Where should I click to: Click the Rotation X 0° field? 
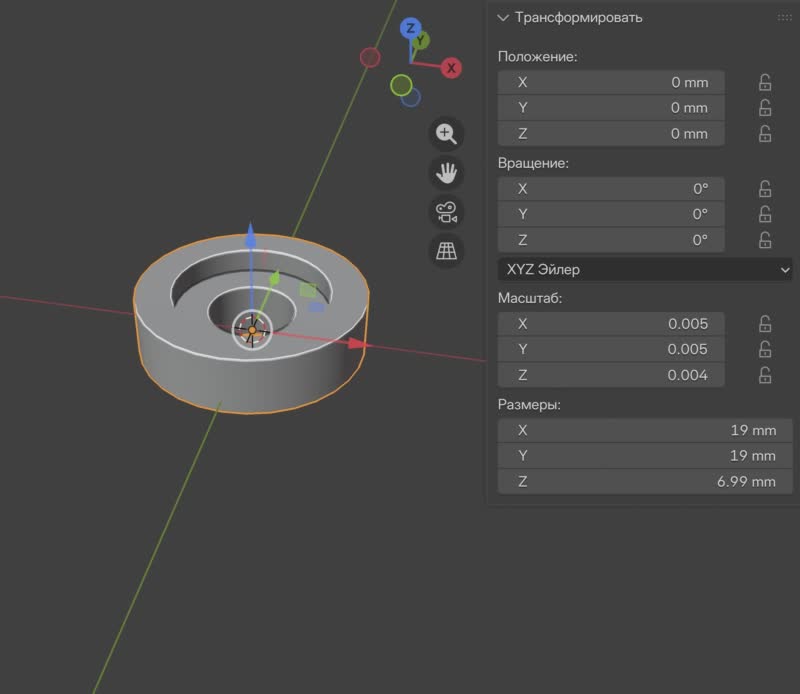point(611,188)
